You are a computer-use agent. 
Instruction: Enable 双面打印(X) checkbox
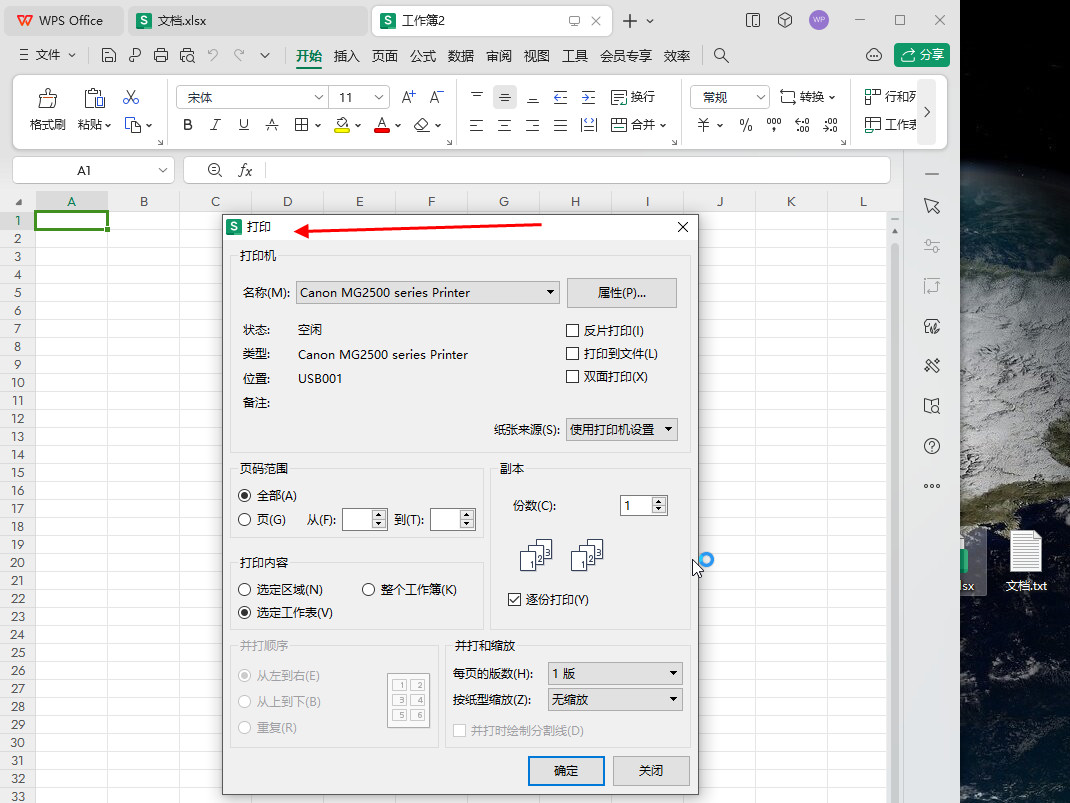click(573, 377)
